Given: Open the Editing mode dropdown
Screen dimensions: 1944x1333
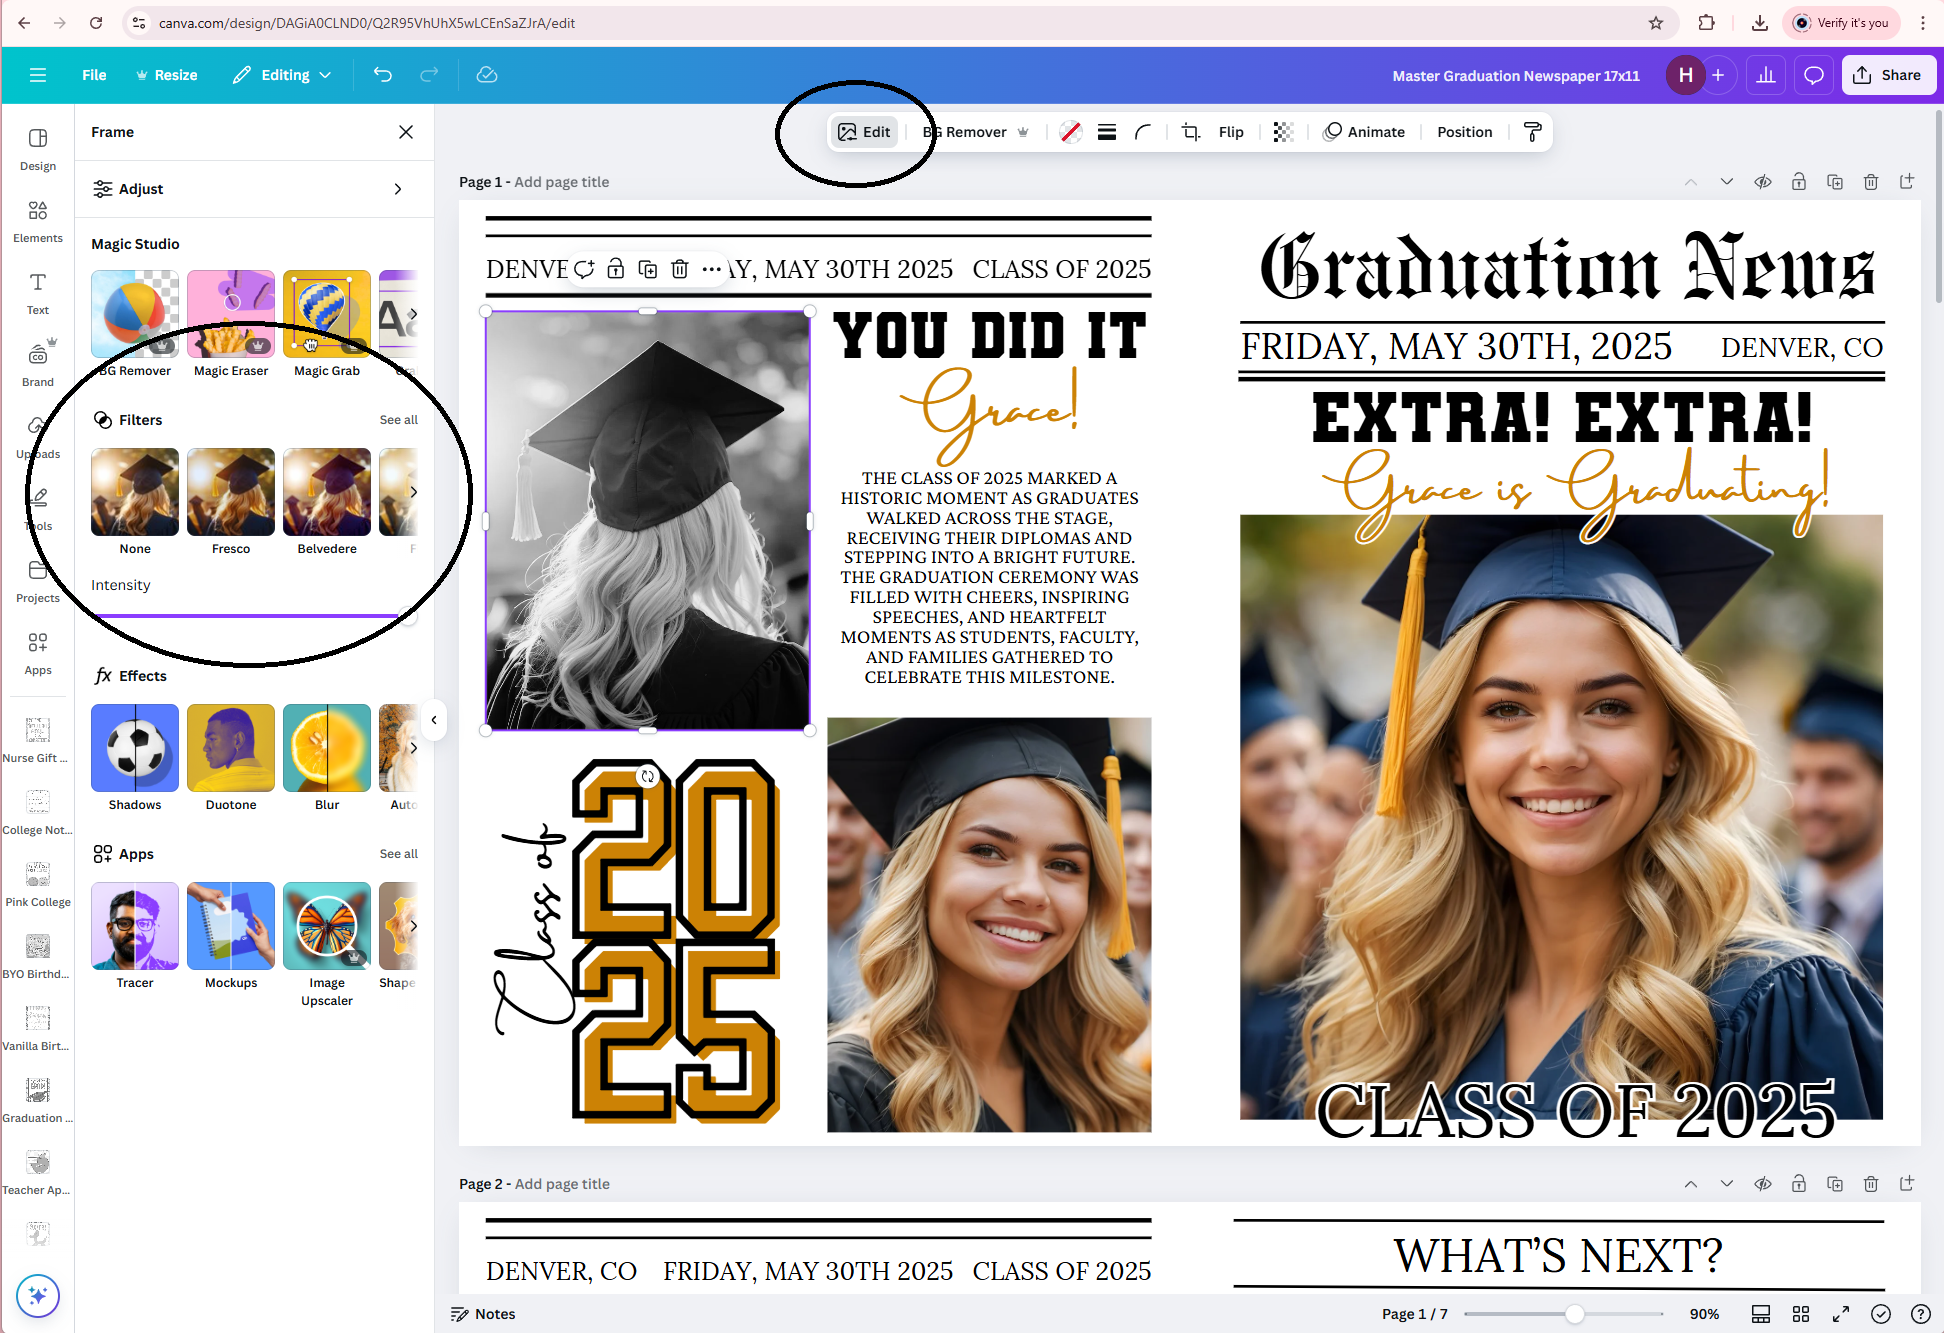Looking at the screenshot, I should click(x=282, y=75).
